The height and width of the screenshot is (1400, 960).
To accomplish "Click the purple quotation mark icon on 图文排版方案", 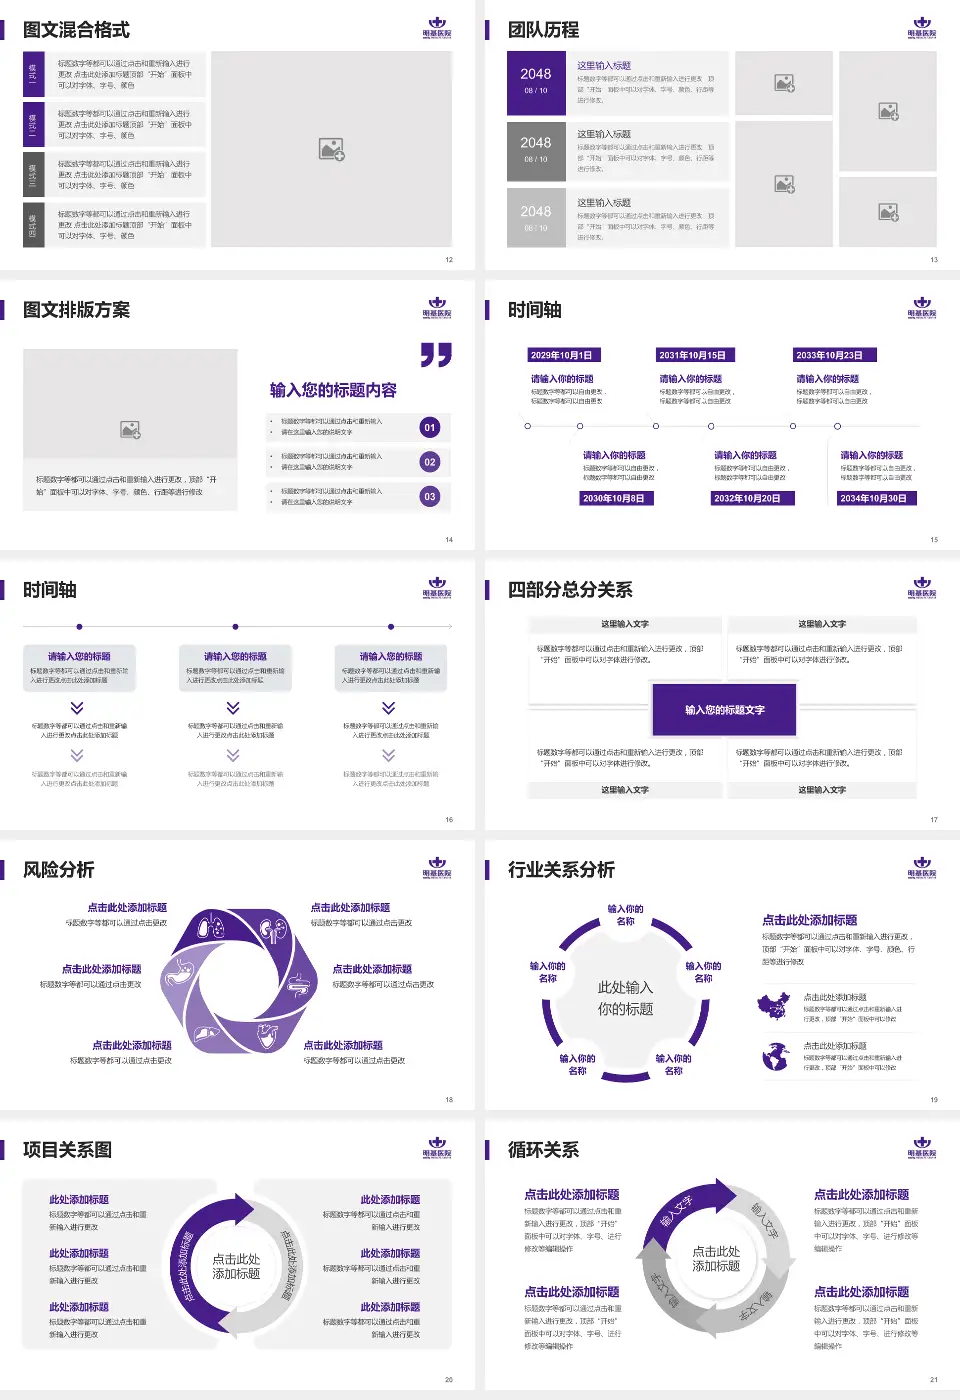I will click(x=436, y=355).
